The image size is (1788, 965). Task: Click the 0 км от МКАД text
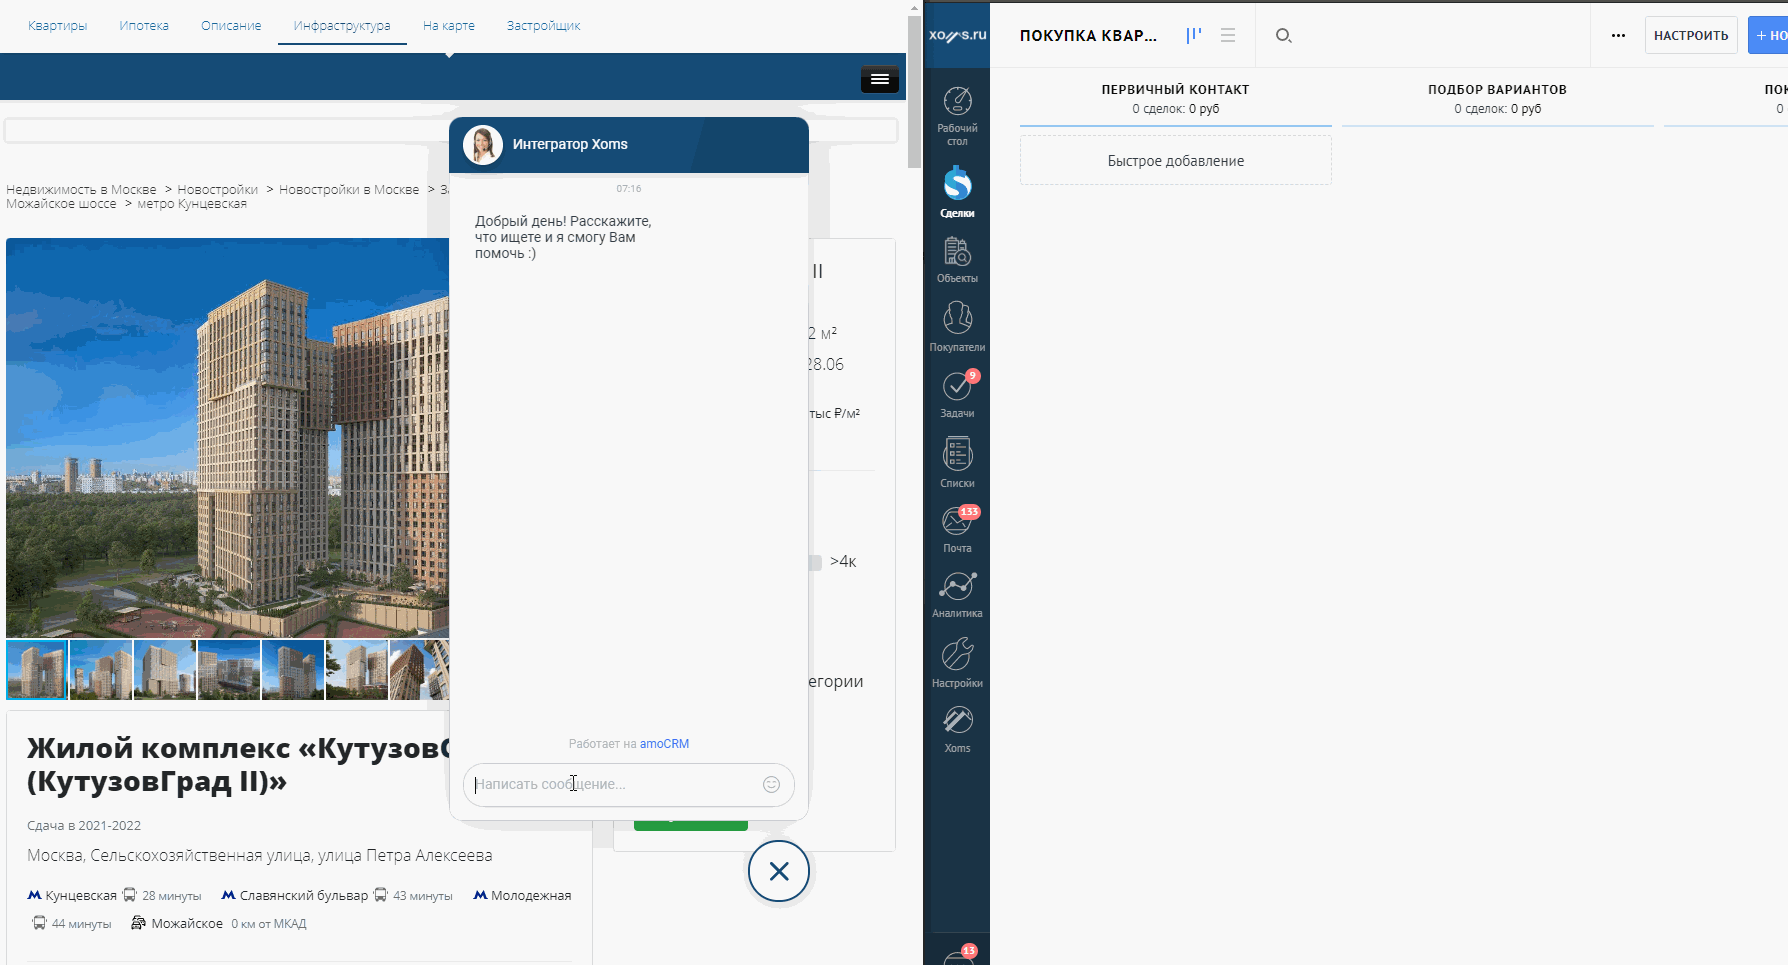269,924
